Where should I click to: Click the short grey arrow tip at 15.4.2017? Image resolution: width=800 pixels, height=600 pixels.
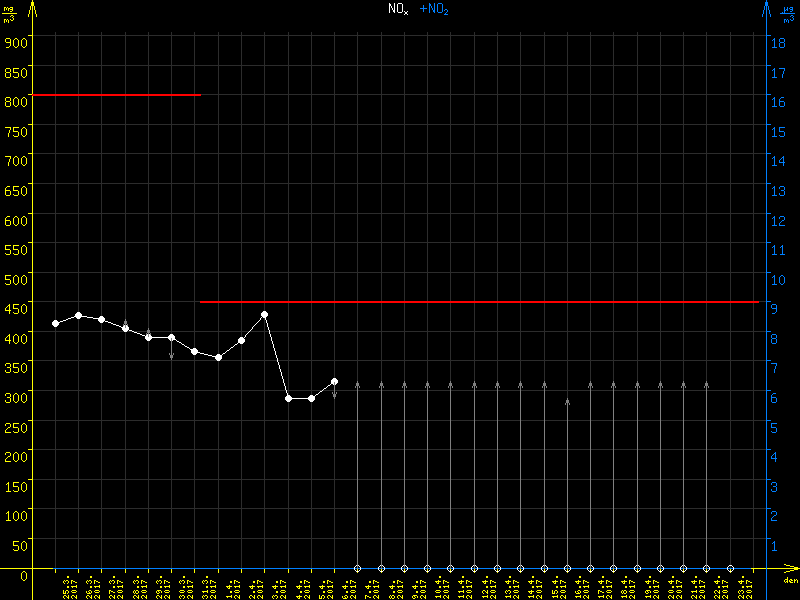[x=568, y=401]
